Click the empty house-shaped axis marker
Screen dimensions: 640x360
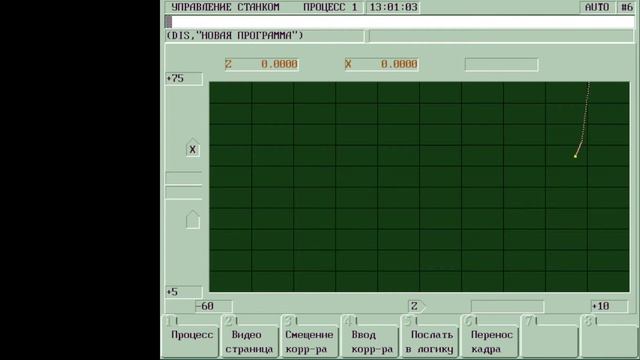[193, 220]
